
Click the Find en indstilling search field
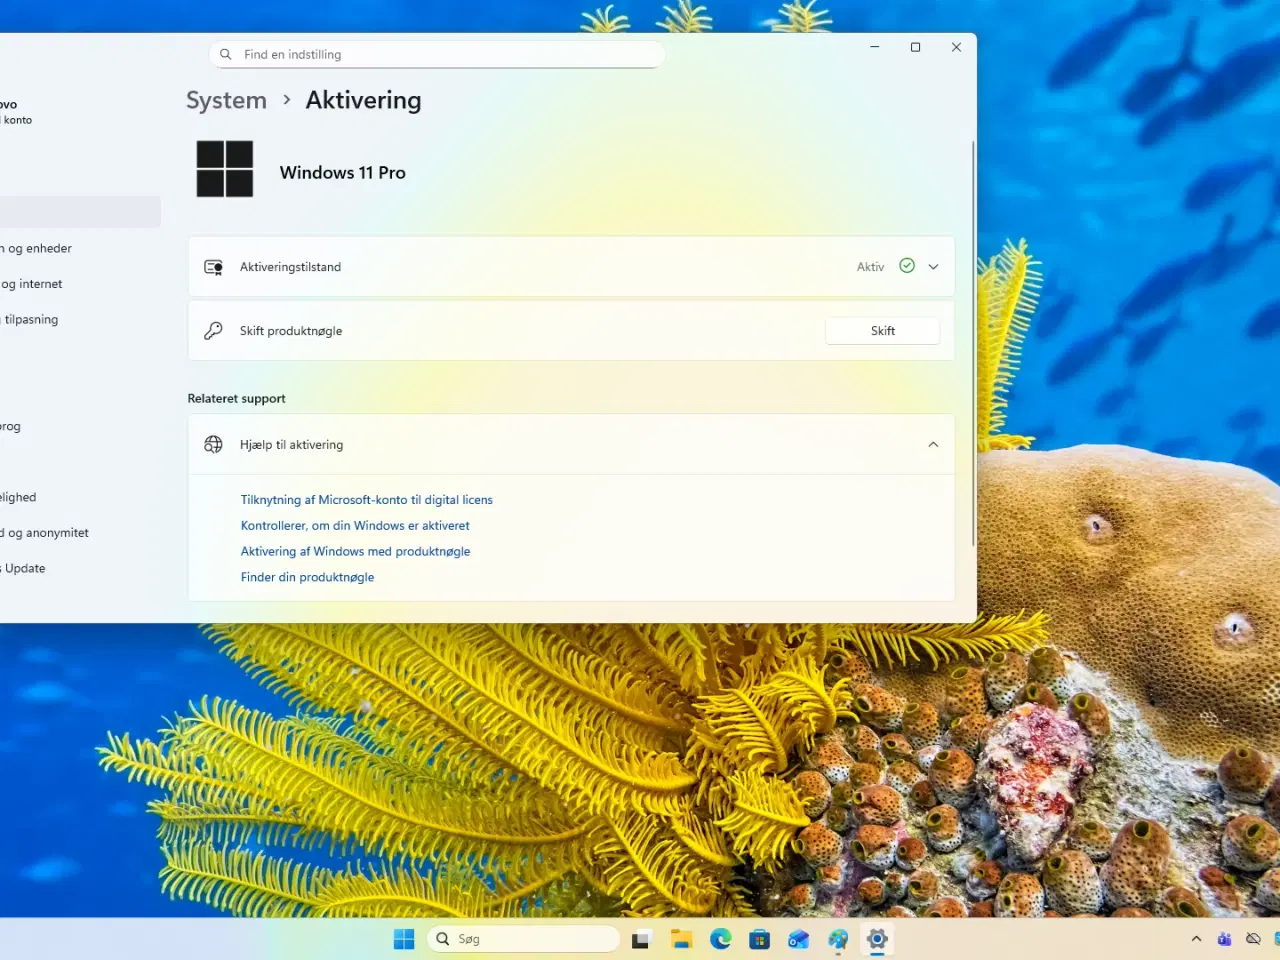click(436, 54)
